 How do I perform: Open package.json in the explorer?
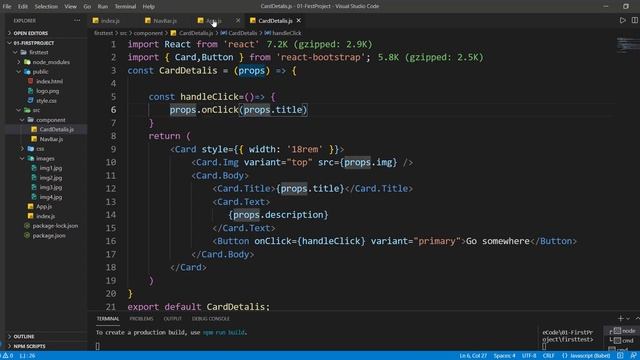click(49, 236)
